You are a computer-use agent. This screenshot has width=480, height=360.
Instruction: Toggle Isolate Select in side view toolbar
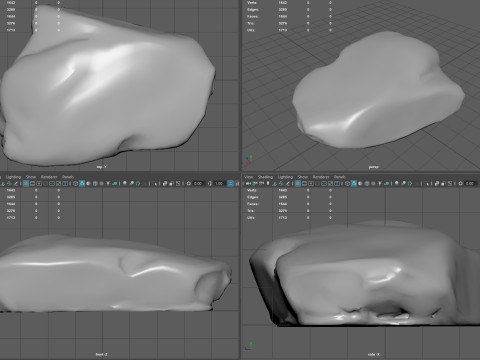[427, 183]
